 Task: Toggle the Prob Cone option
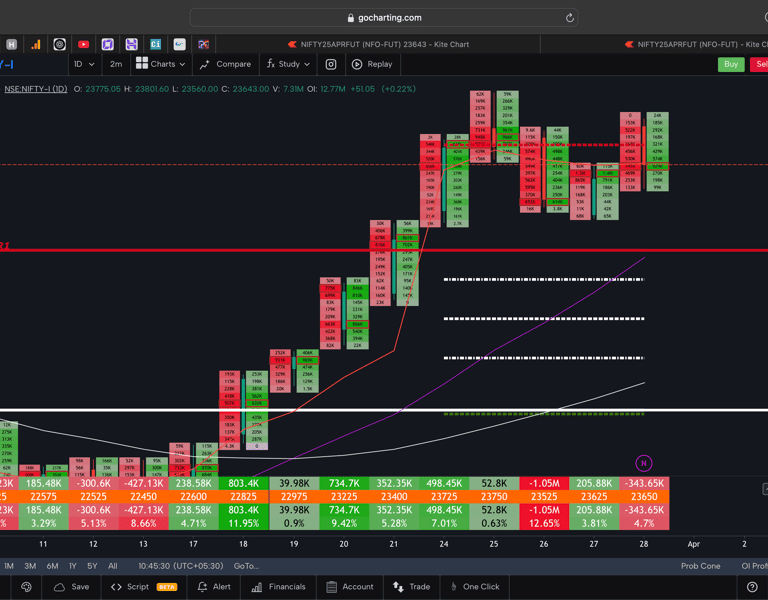[x=700, y=566]
